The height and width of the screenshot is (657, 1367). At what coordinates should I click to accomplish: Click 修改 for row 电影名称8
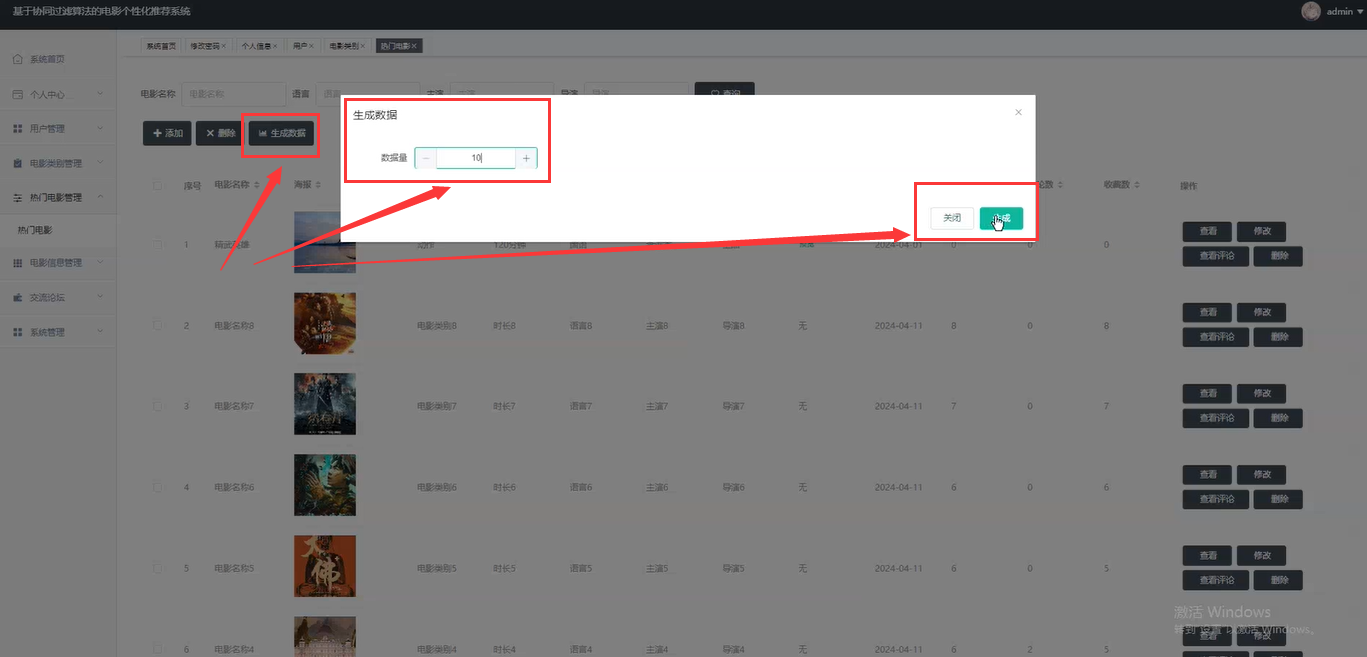point(1262,312)
